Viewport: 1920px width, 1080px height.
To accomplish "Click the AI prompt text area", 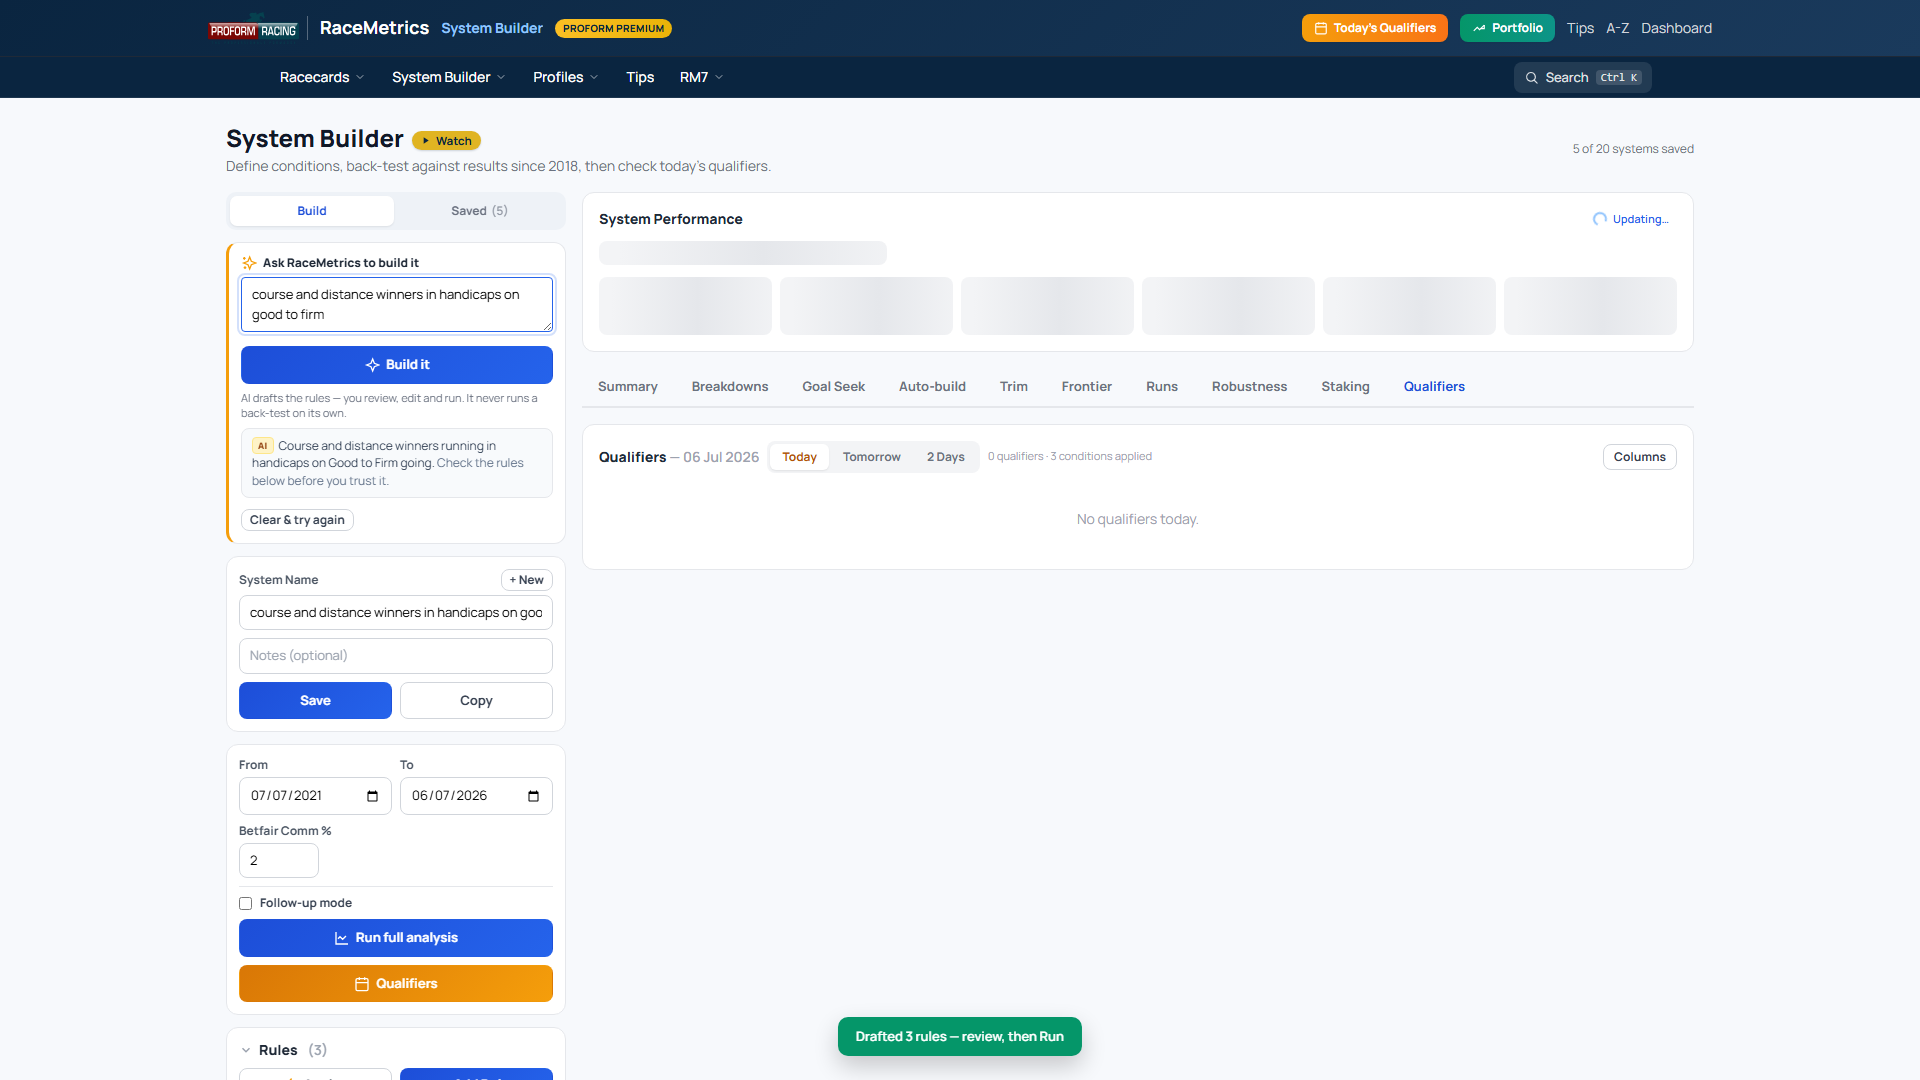I will [397, 304].
